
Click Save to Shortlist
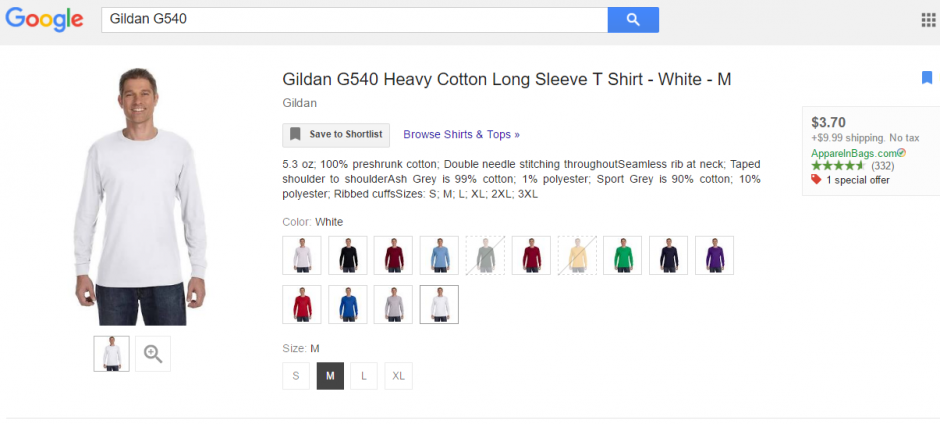click(337, 134)
